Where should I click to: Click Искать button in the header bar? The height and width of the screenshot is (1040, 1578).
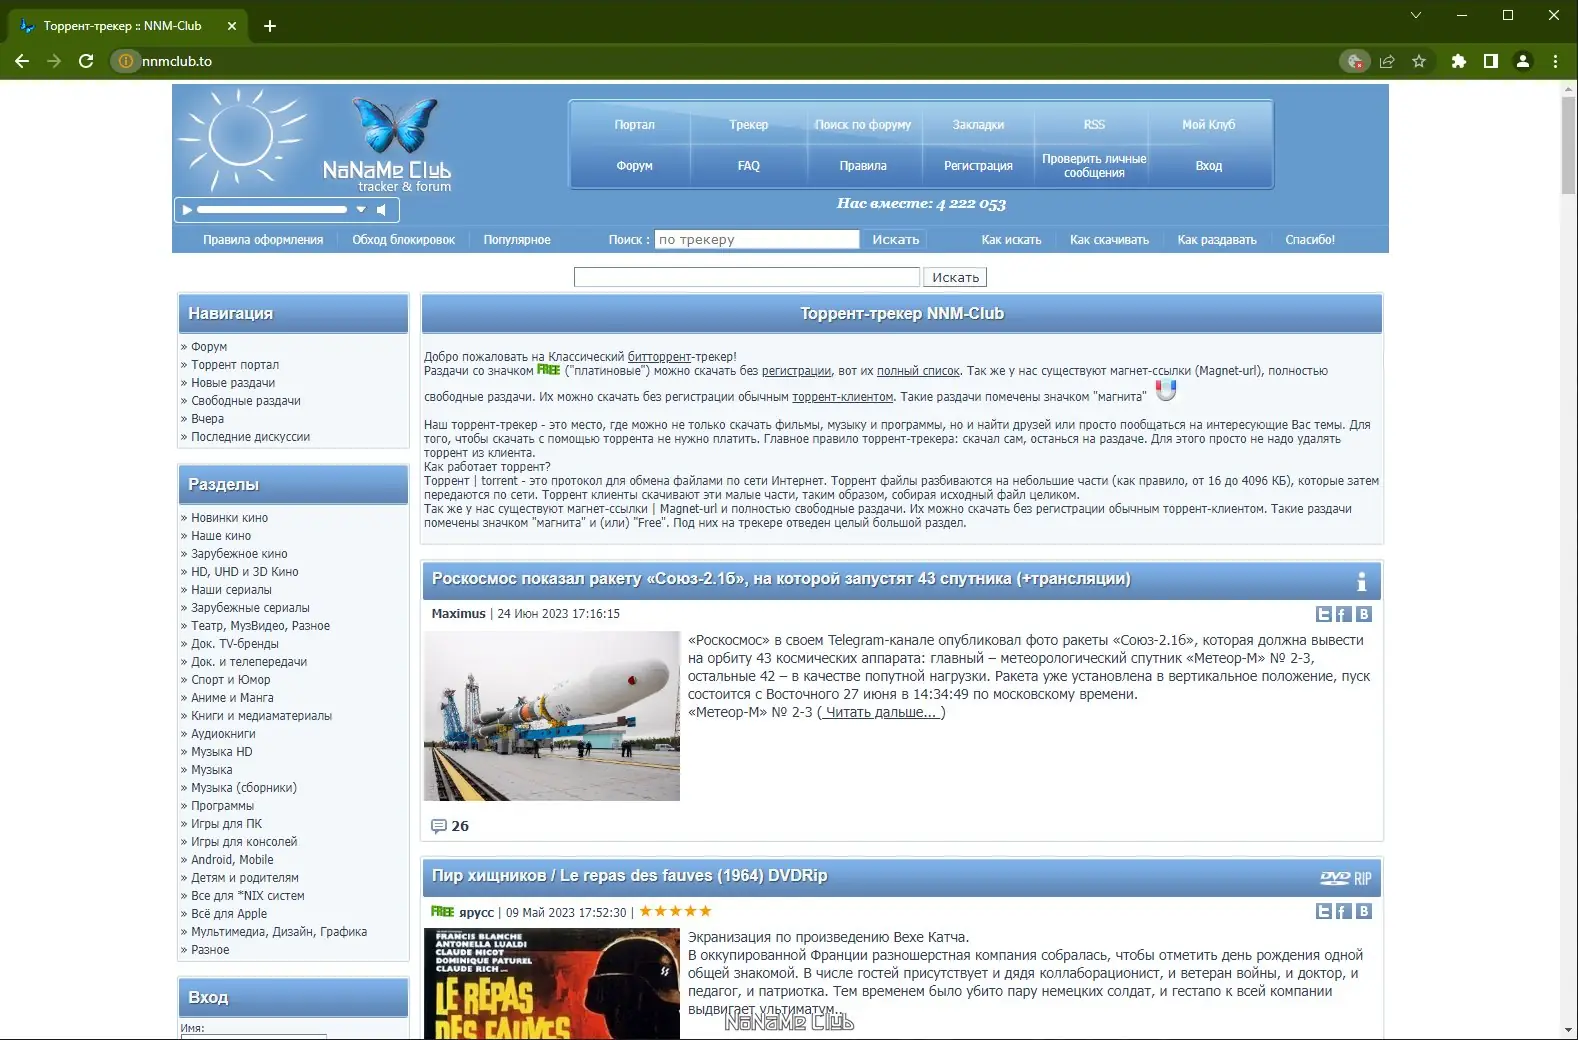(896, 240)
